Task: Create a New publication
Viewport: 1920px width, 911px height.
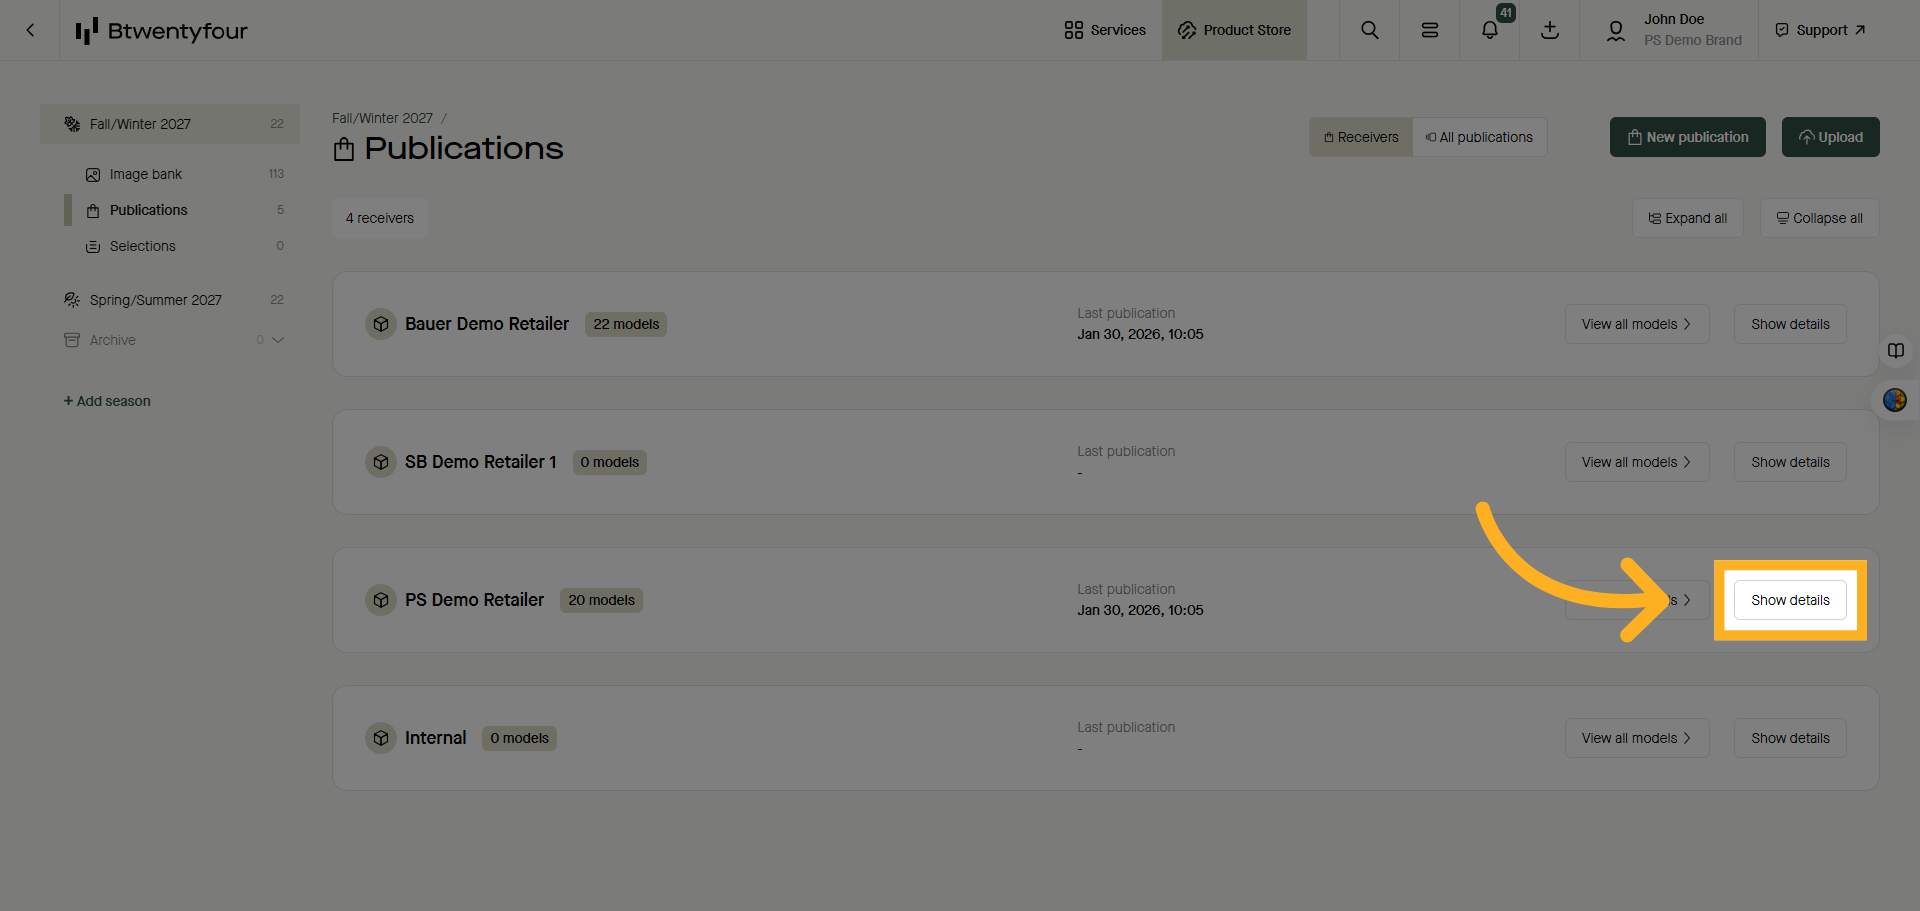Action: coord(1687,137)
